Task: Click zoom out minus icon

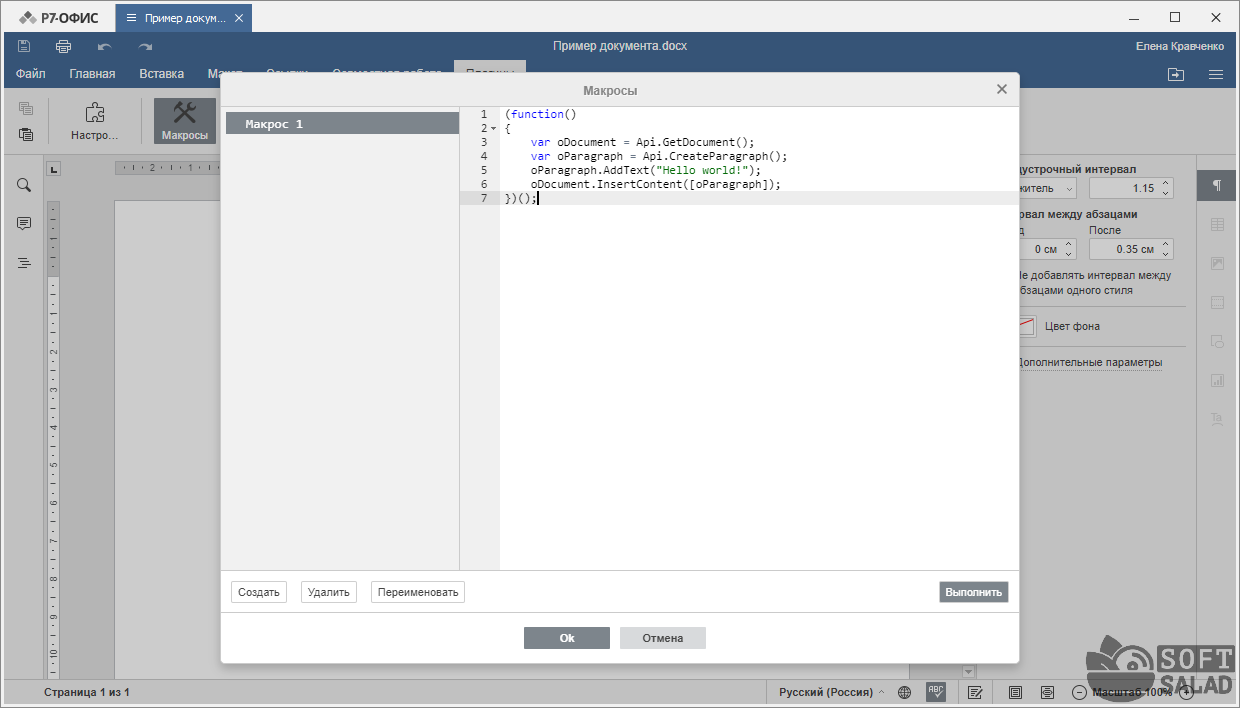Action: tap(1079, 692)
